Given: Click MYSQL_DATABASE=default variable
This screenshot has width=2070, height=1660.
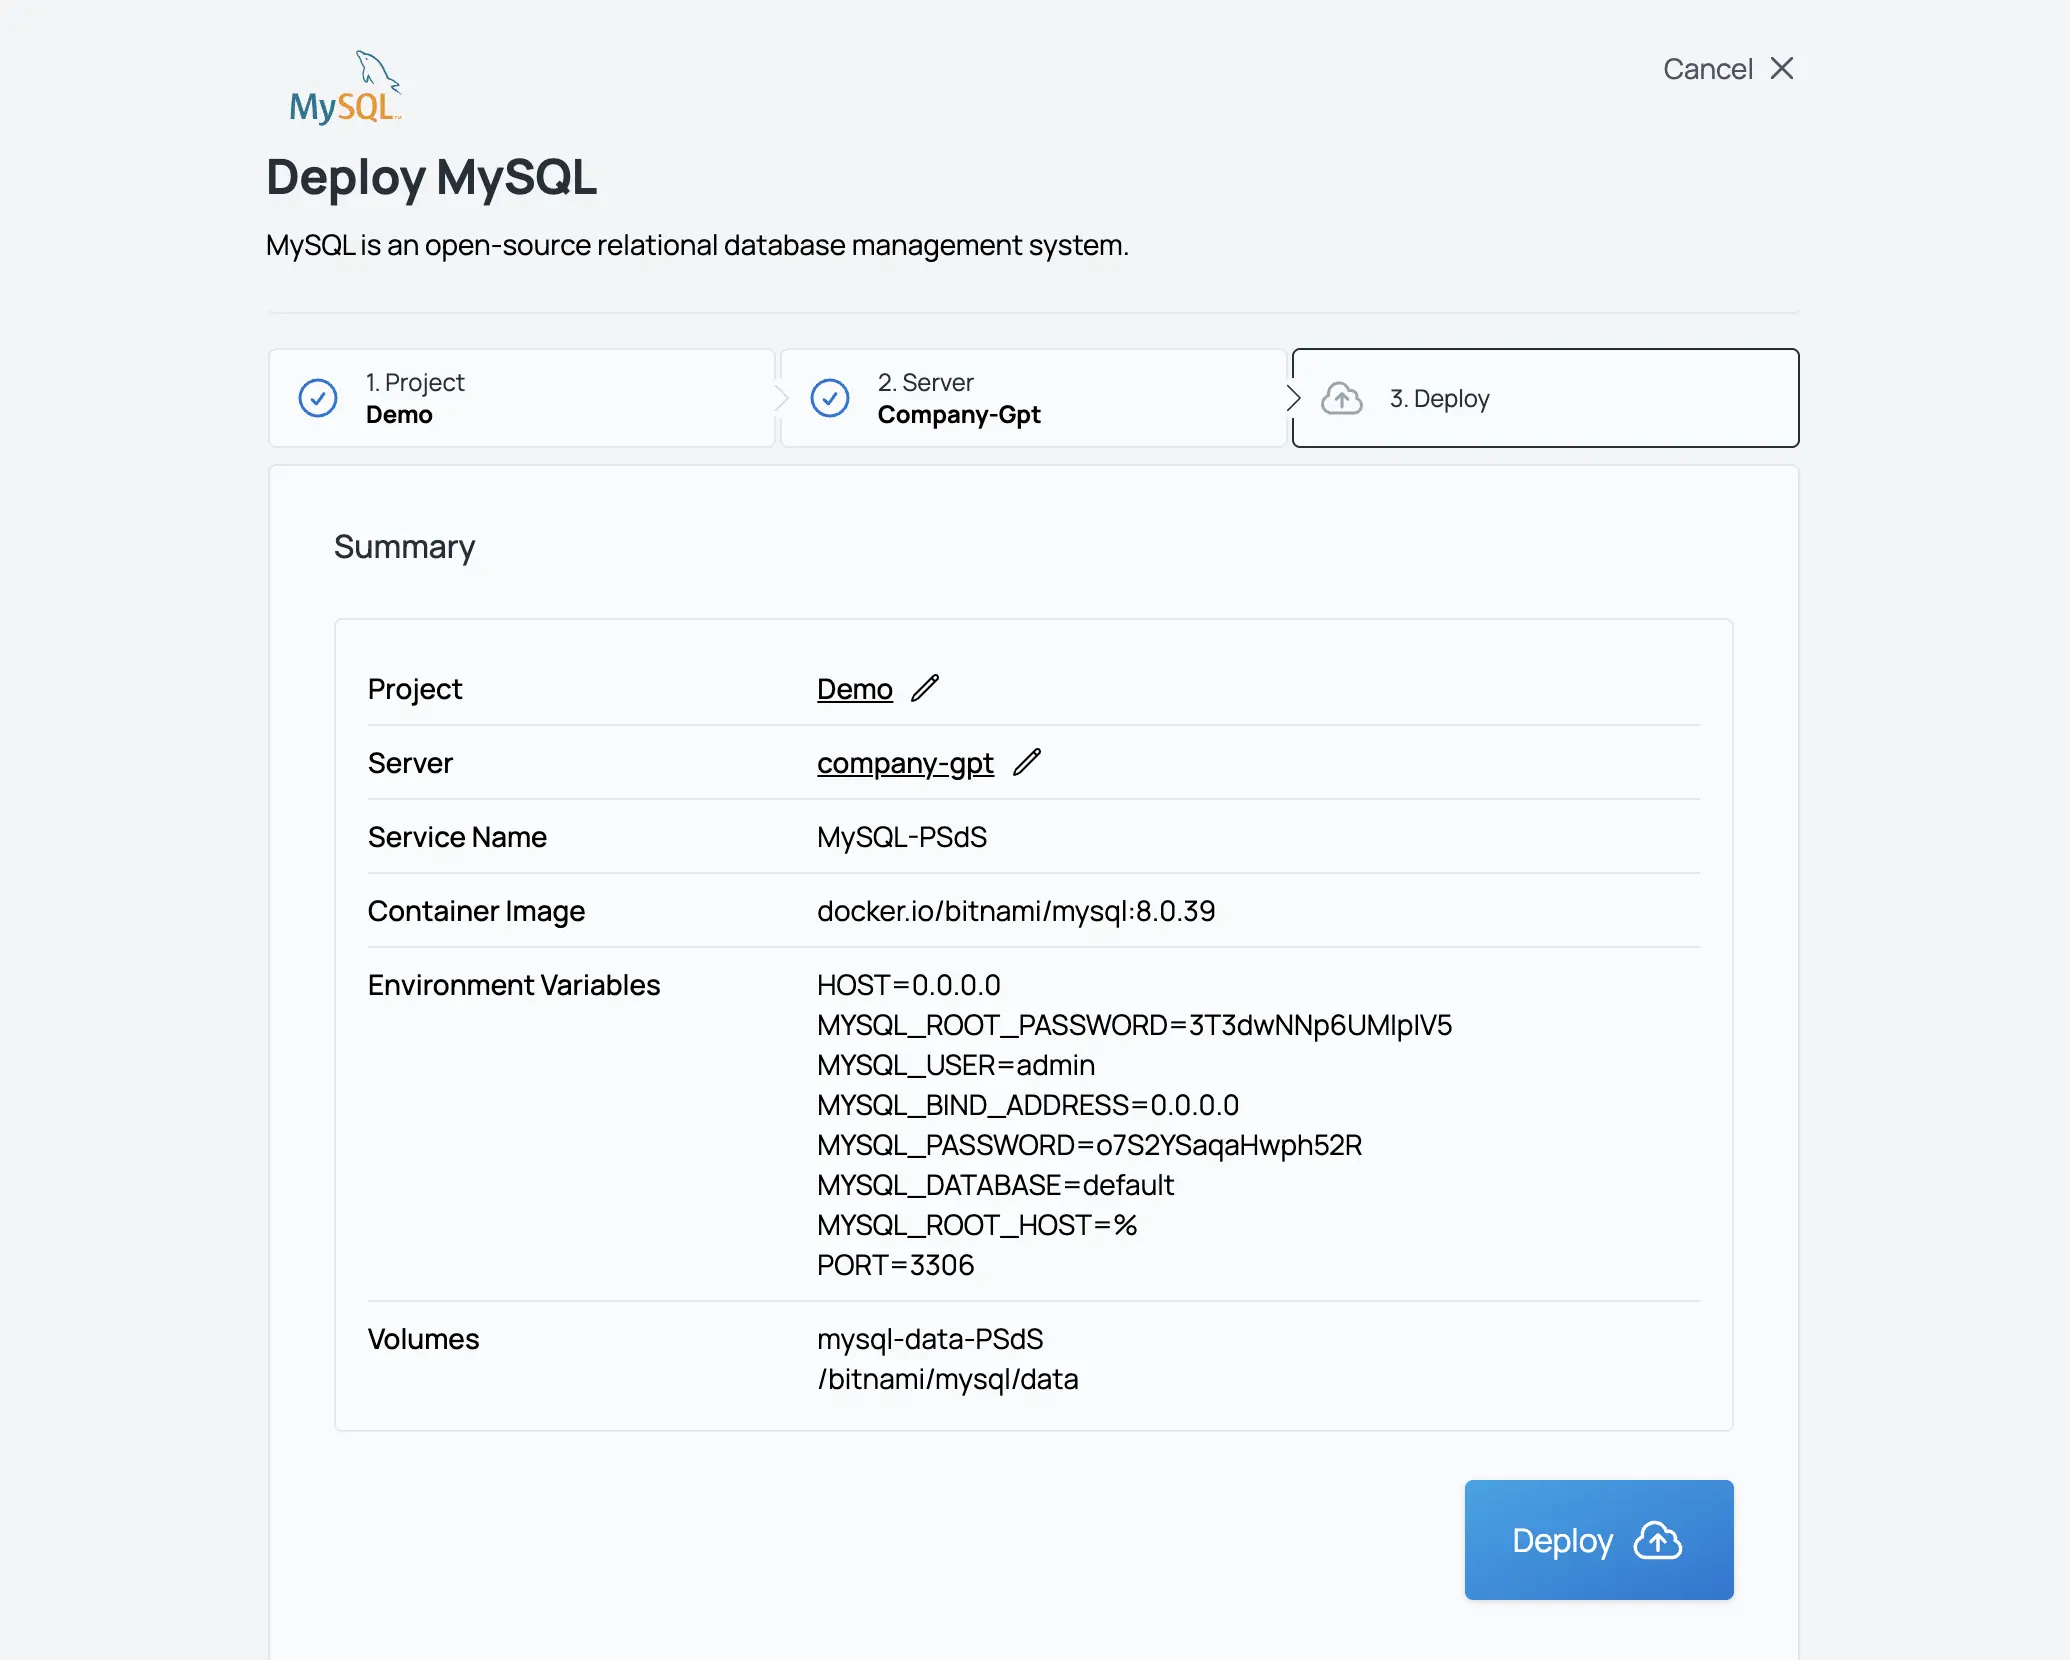Looking at the screenshot, I should [995, 1185].
